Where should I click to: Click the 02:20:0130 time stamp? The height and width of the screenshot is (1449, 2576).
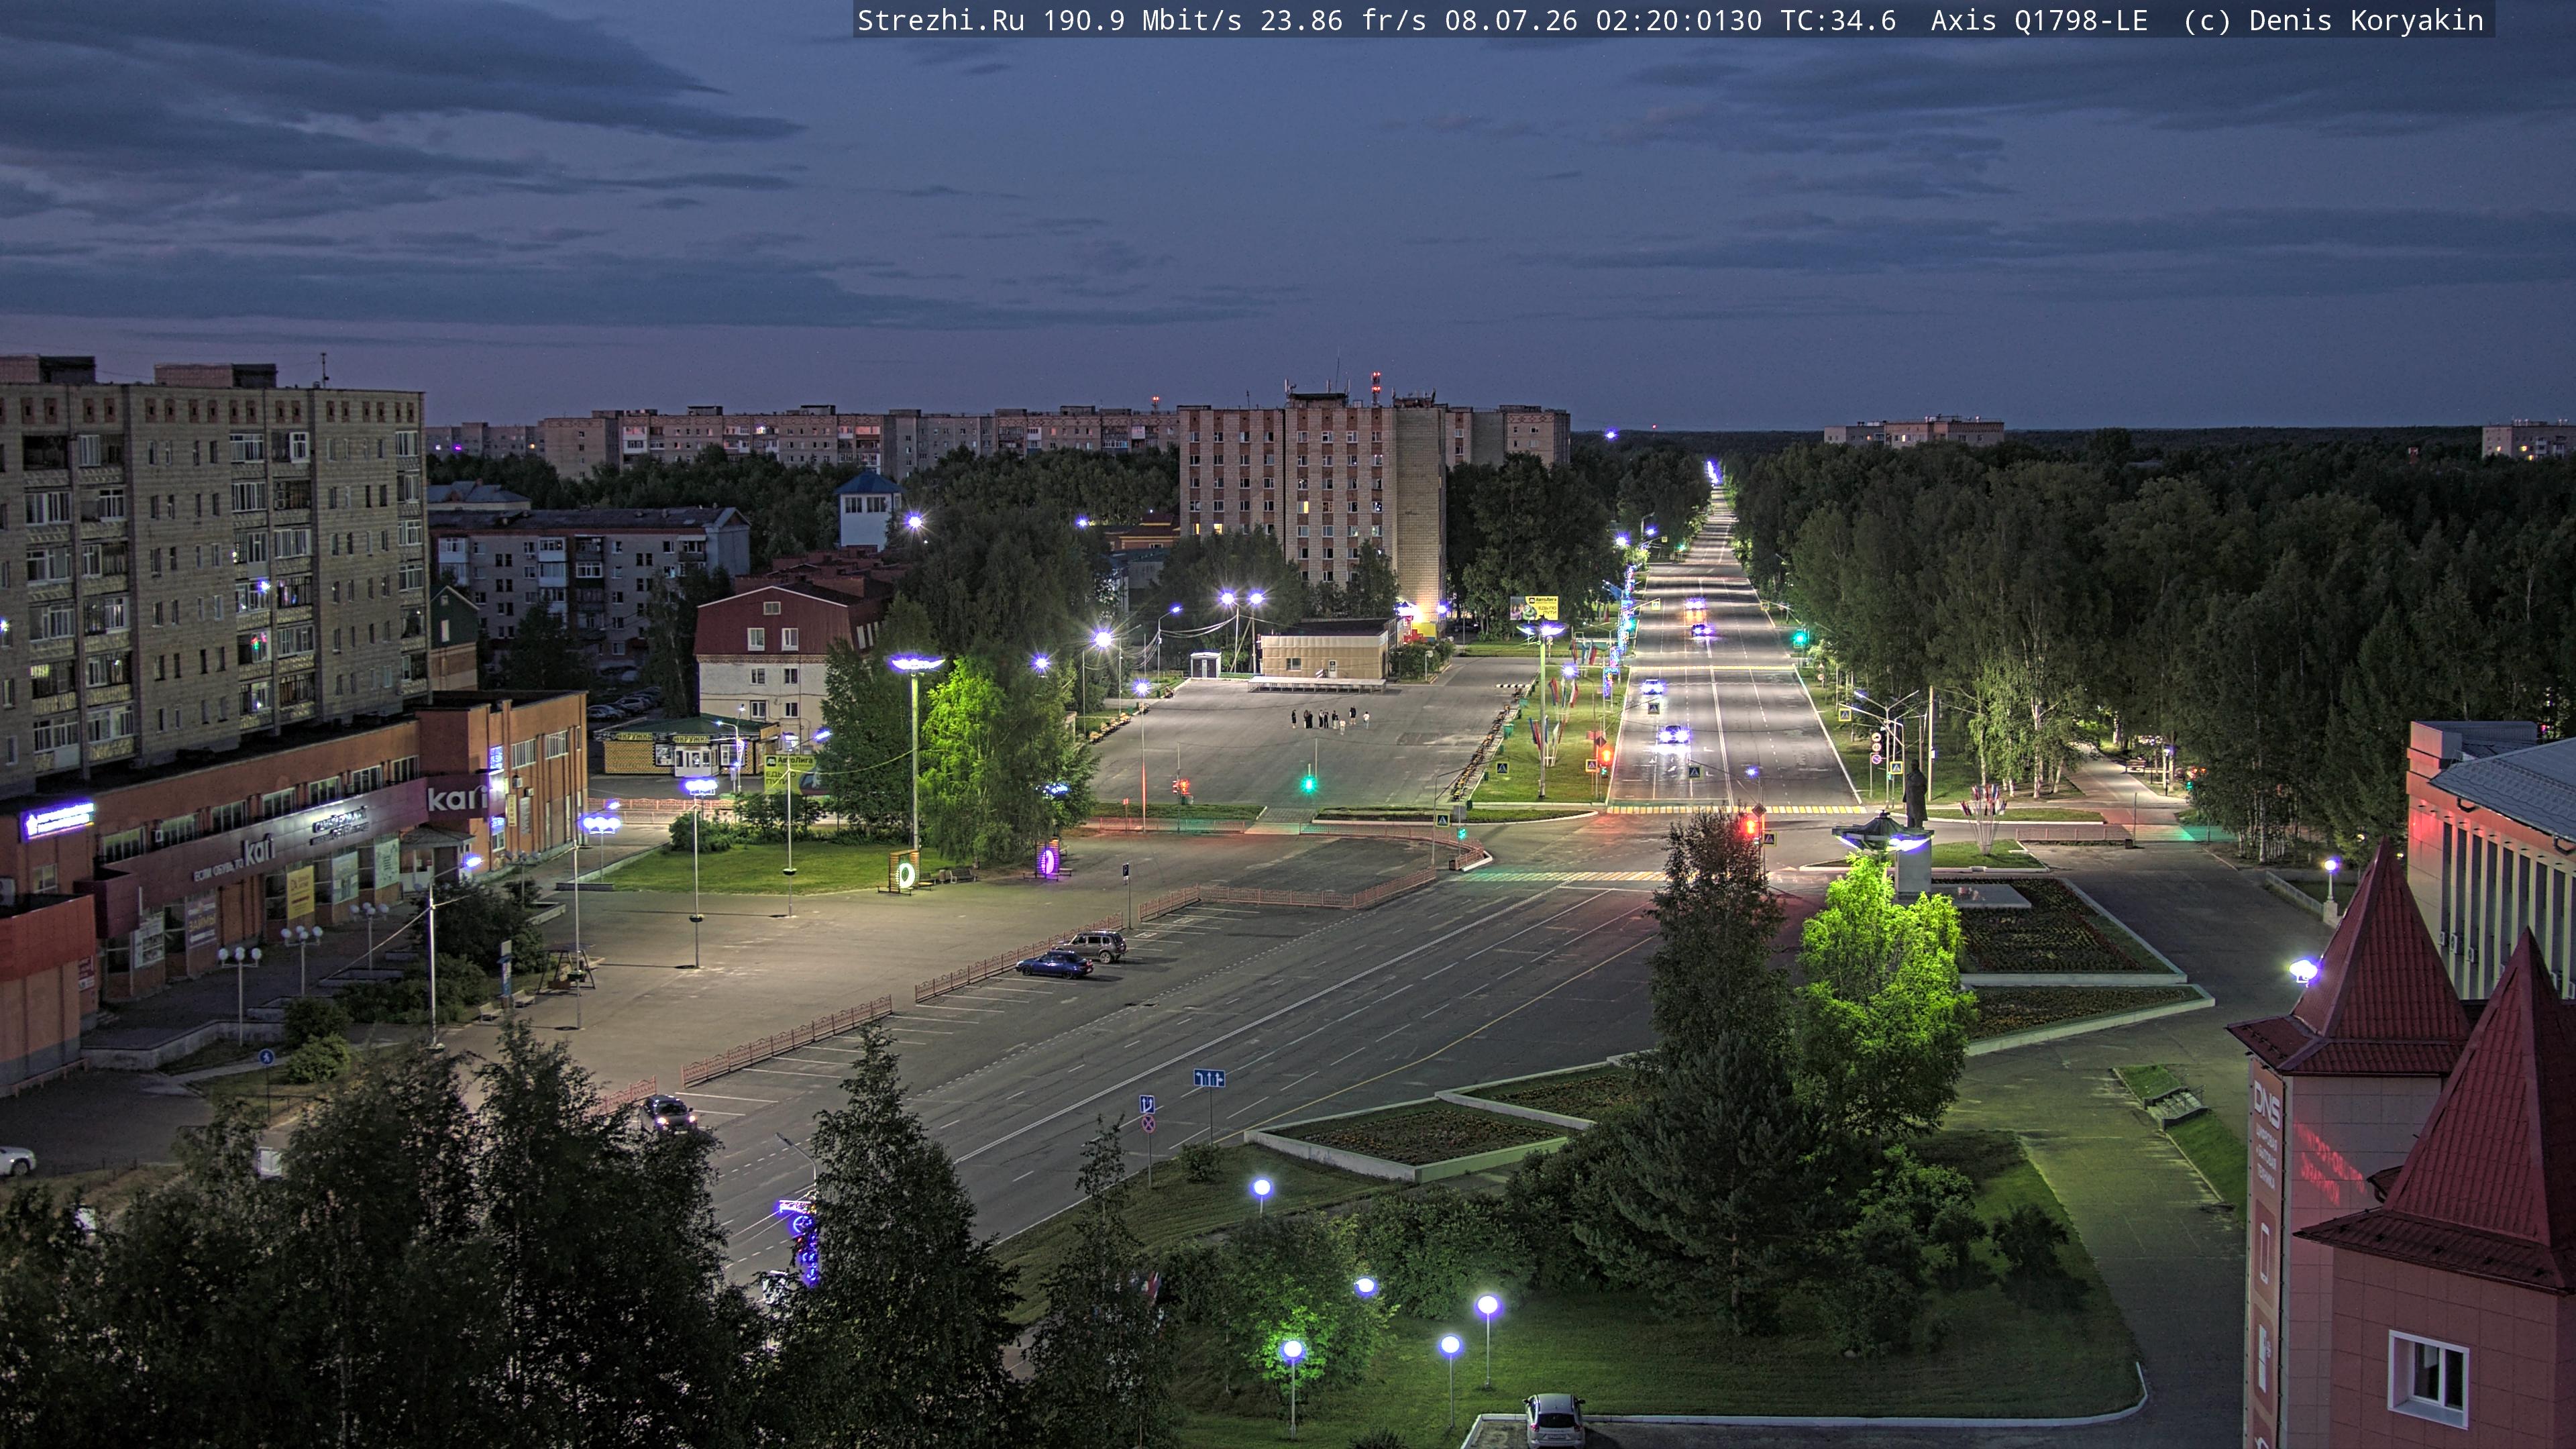click(x=1678, y=21)
